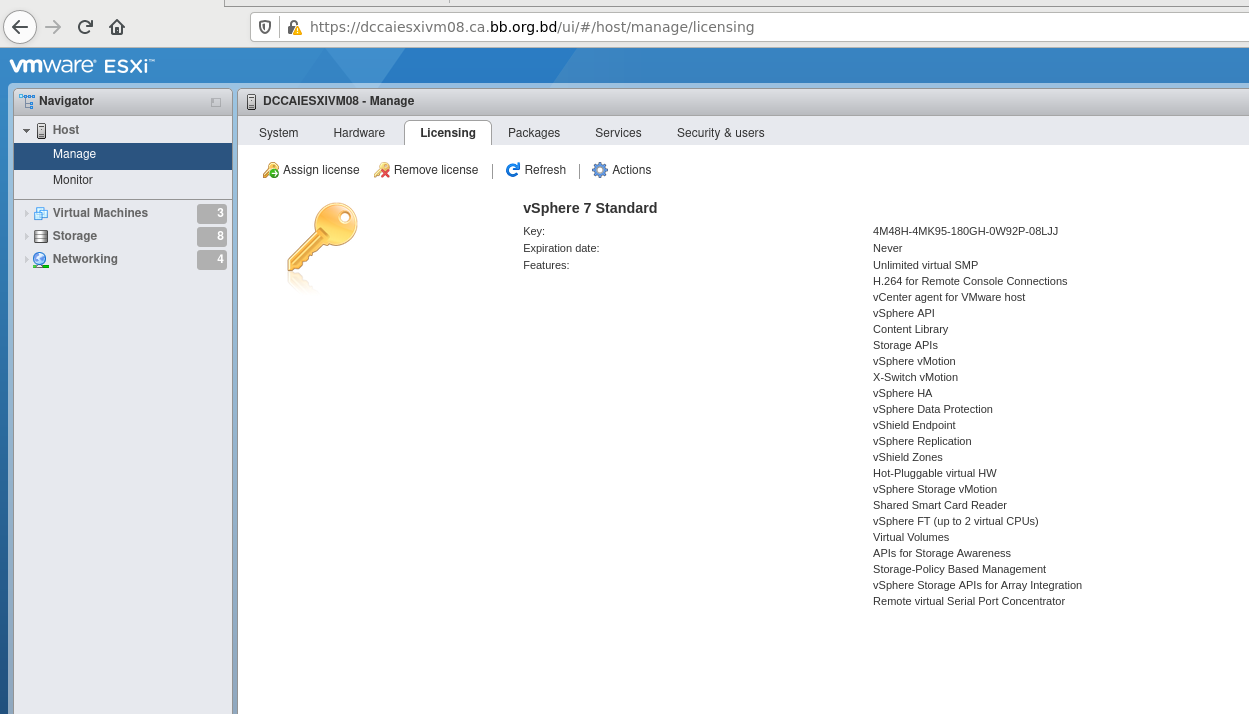Viewport: 1249px width, 714px height.
Task: Click the Remove license key icon
Action: (x=382, y=170)
